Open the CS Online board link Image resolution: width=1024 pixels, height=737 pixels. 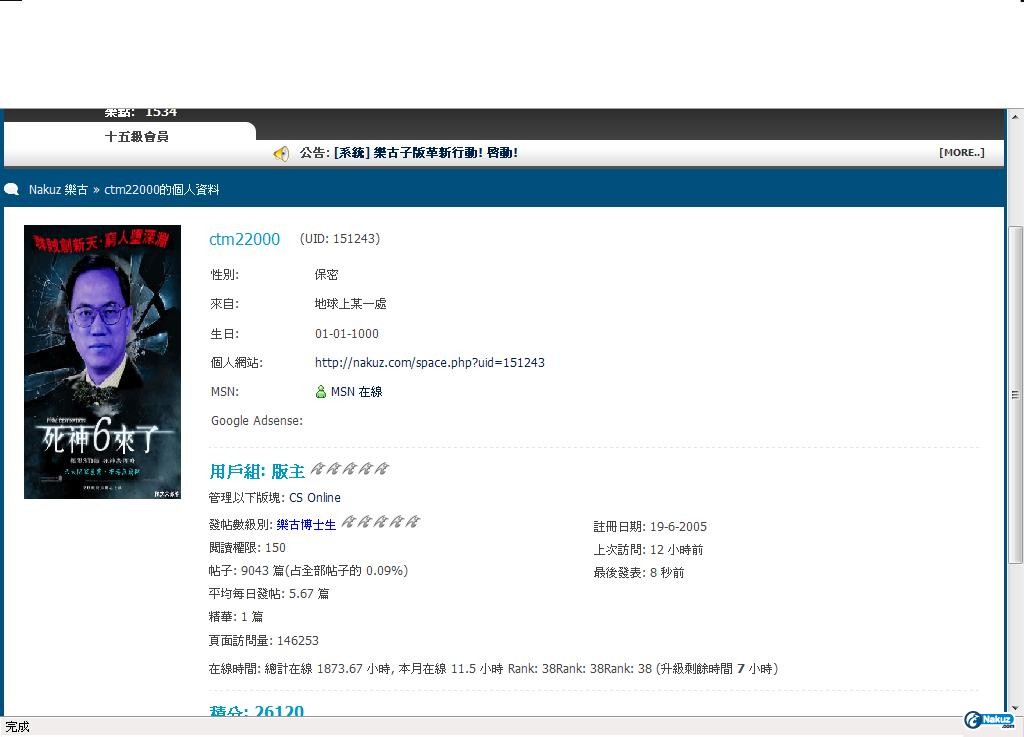click(x=315, y=498)
